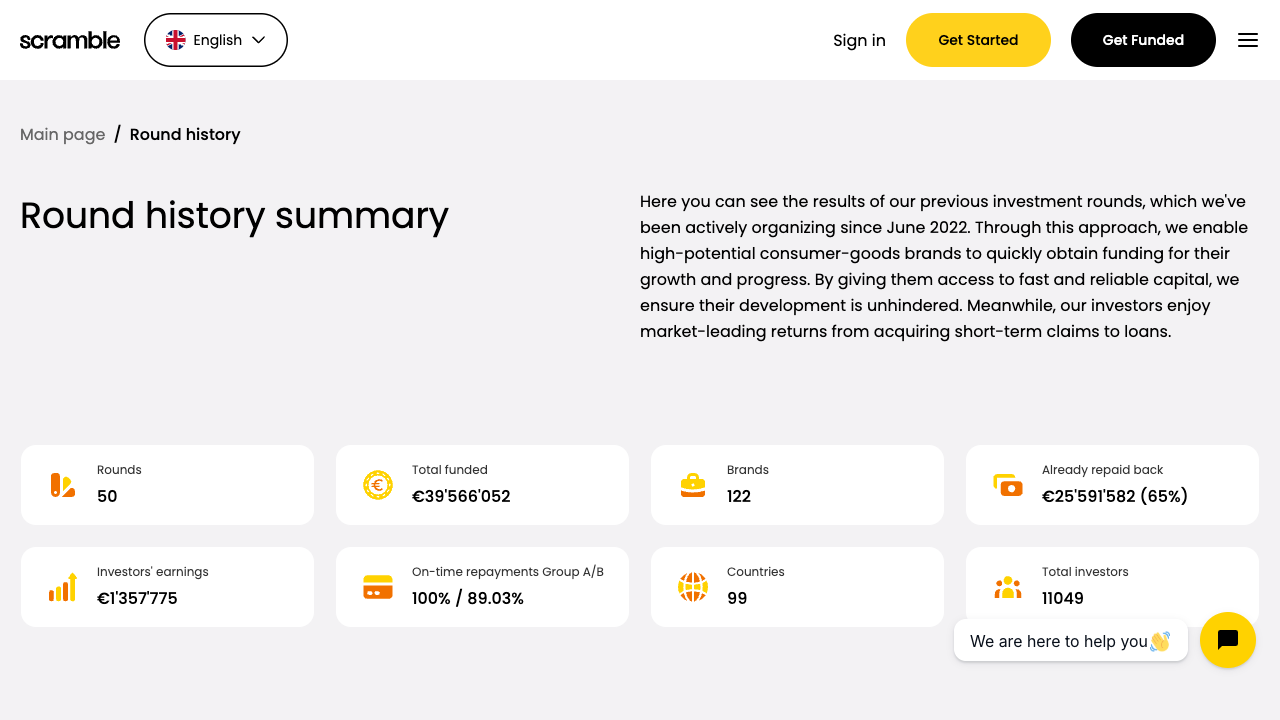Select the briefcase icon next to Brands
The image size is (1280, 720).
[693, 484]
